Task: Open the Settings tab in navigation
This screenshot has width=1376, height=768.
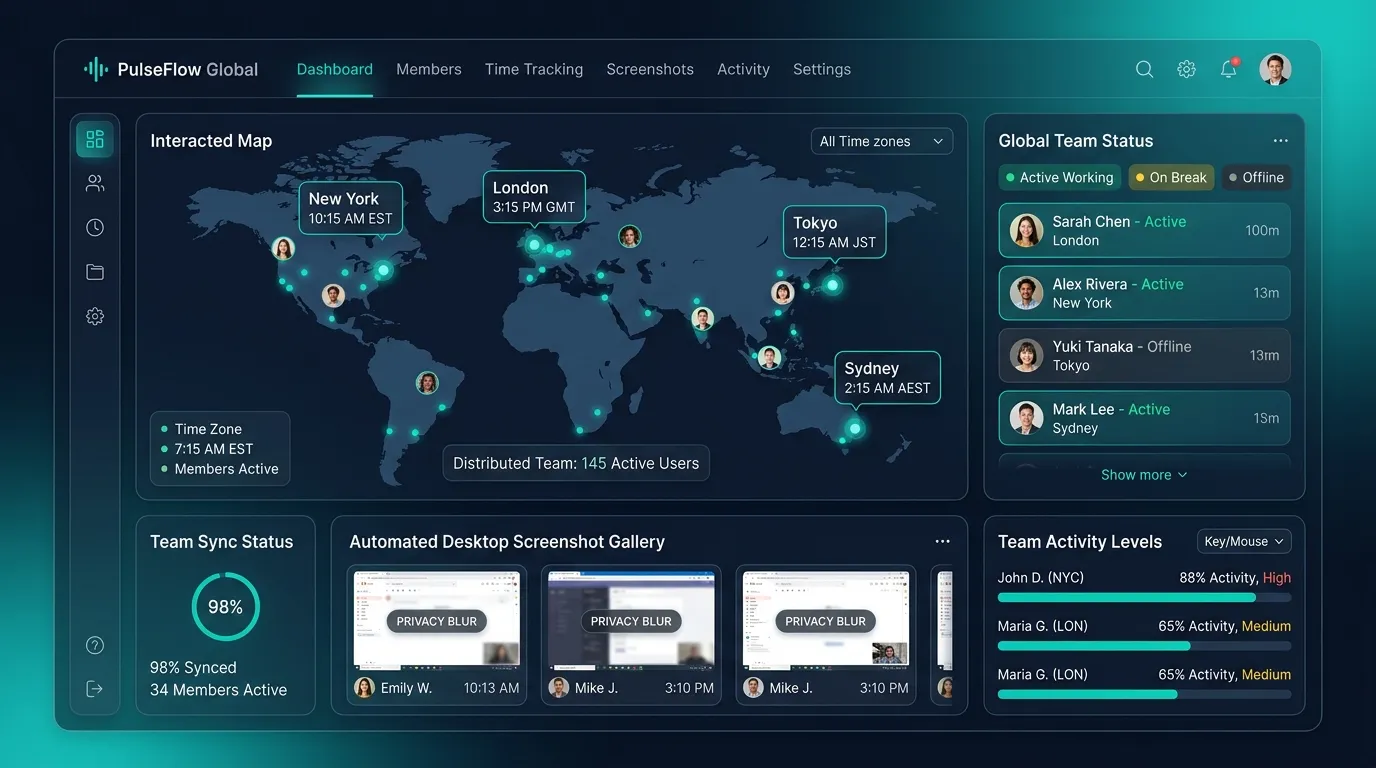Action: [x=822, y=69]
